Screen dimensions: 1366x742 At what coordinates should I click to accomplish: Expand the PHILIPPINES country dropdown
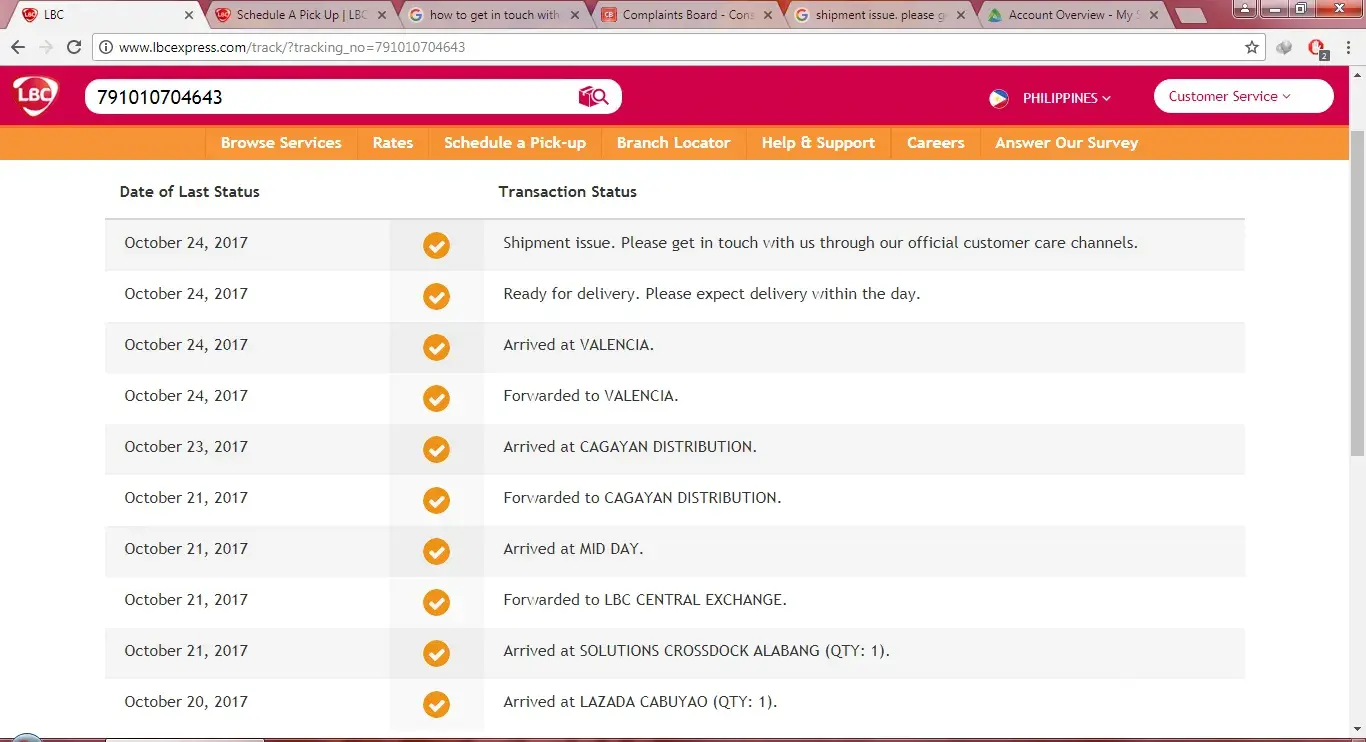[1066, 98]
